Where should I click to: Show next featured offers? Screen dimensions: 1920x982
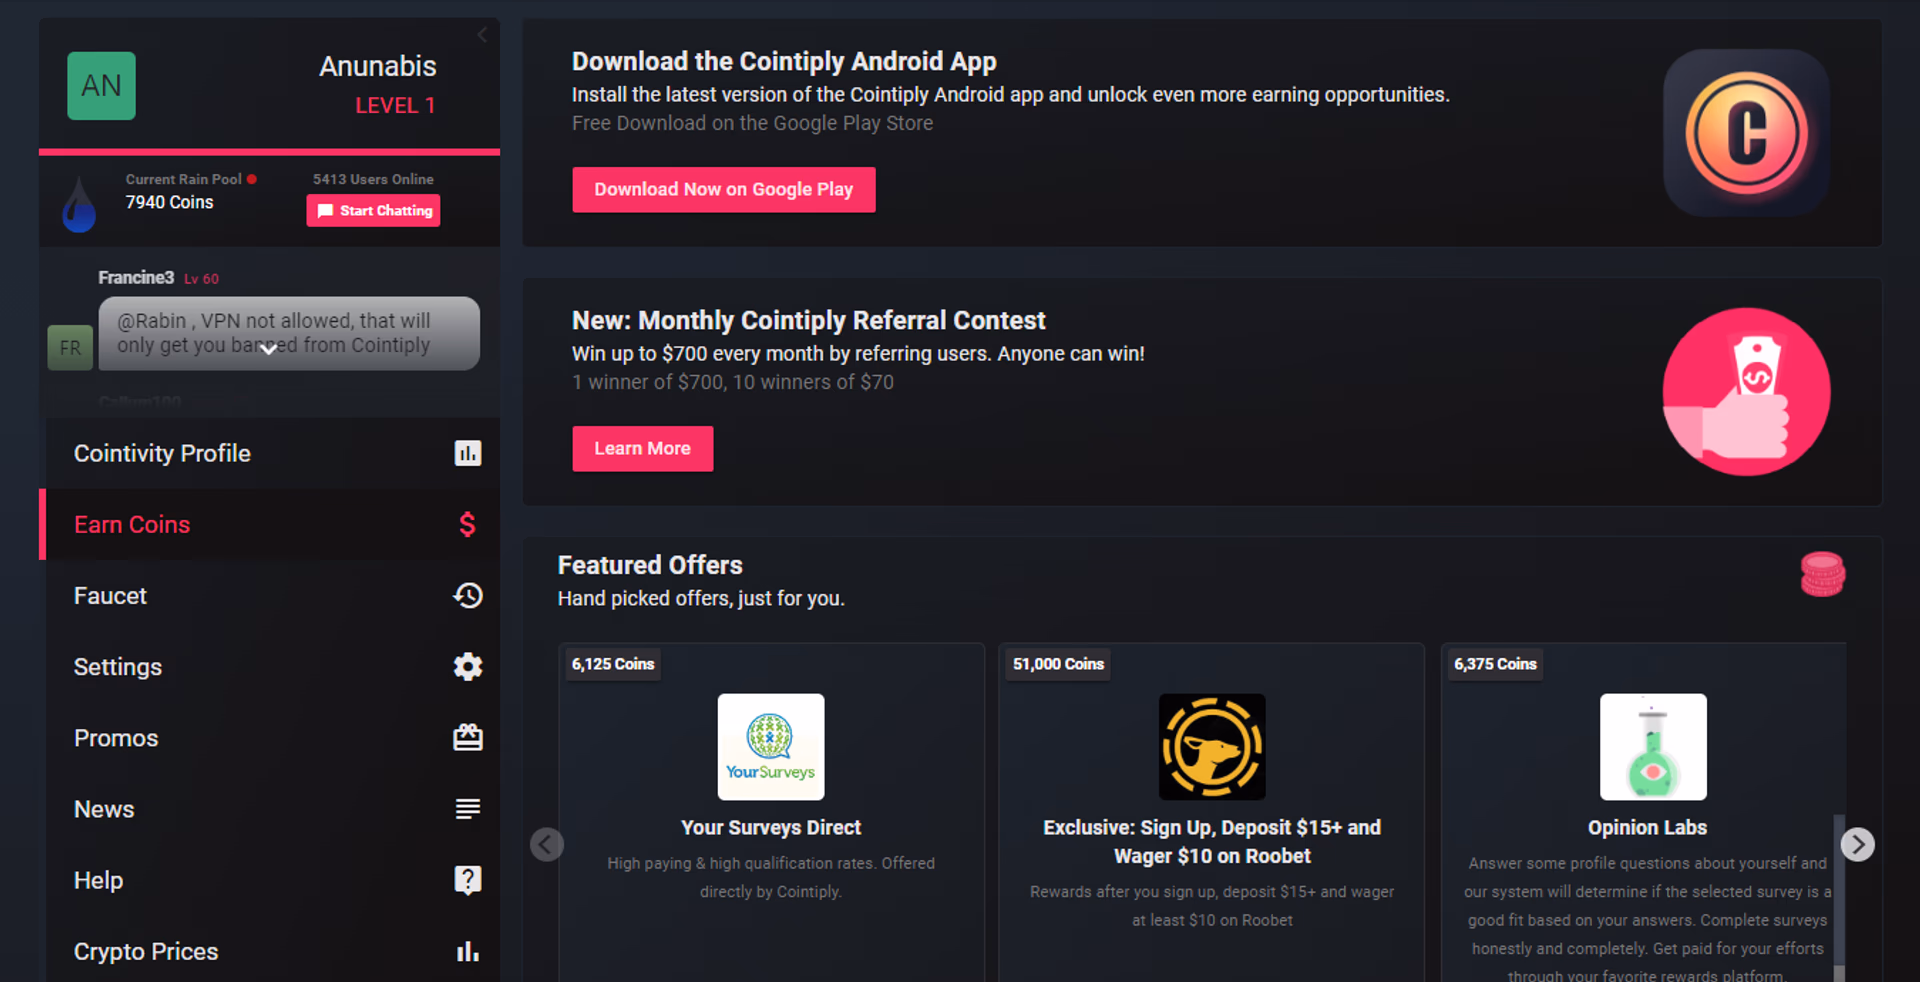point(1857,844)
